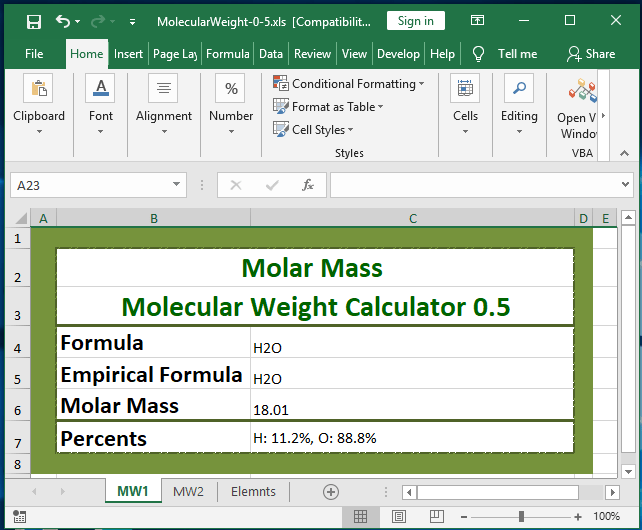The height and width of the screenshot is (530, 642).
Task: Click the Share button
Action: click(x=591, y=54)
